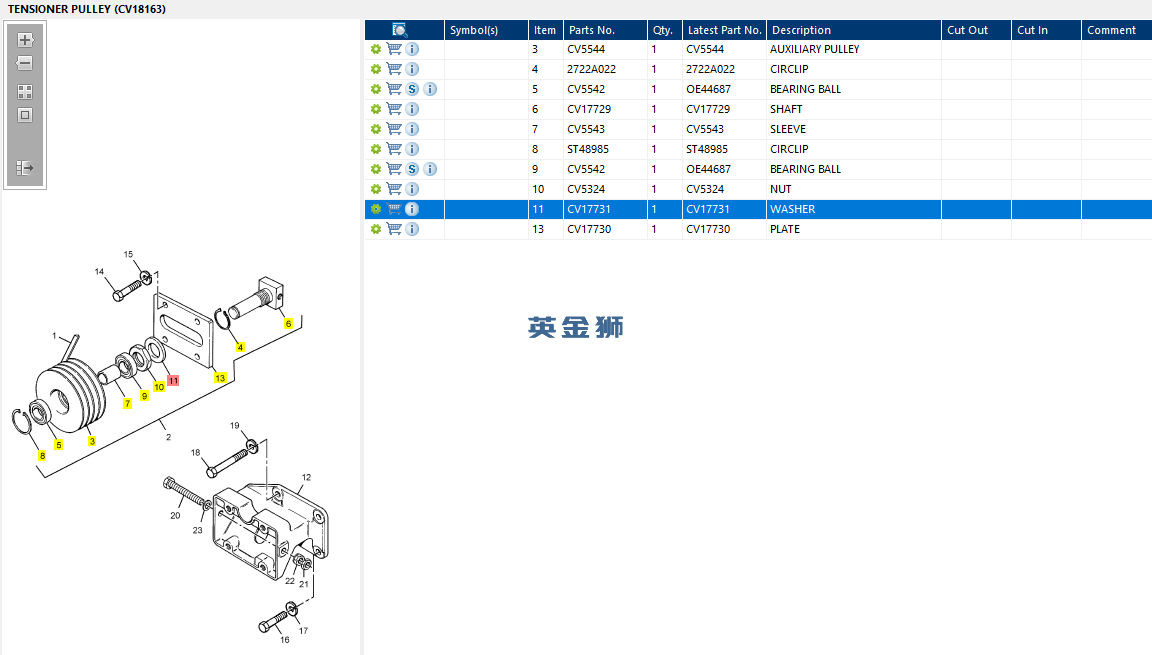Add SHAFT CV17729 to cart

[395, 109]
